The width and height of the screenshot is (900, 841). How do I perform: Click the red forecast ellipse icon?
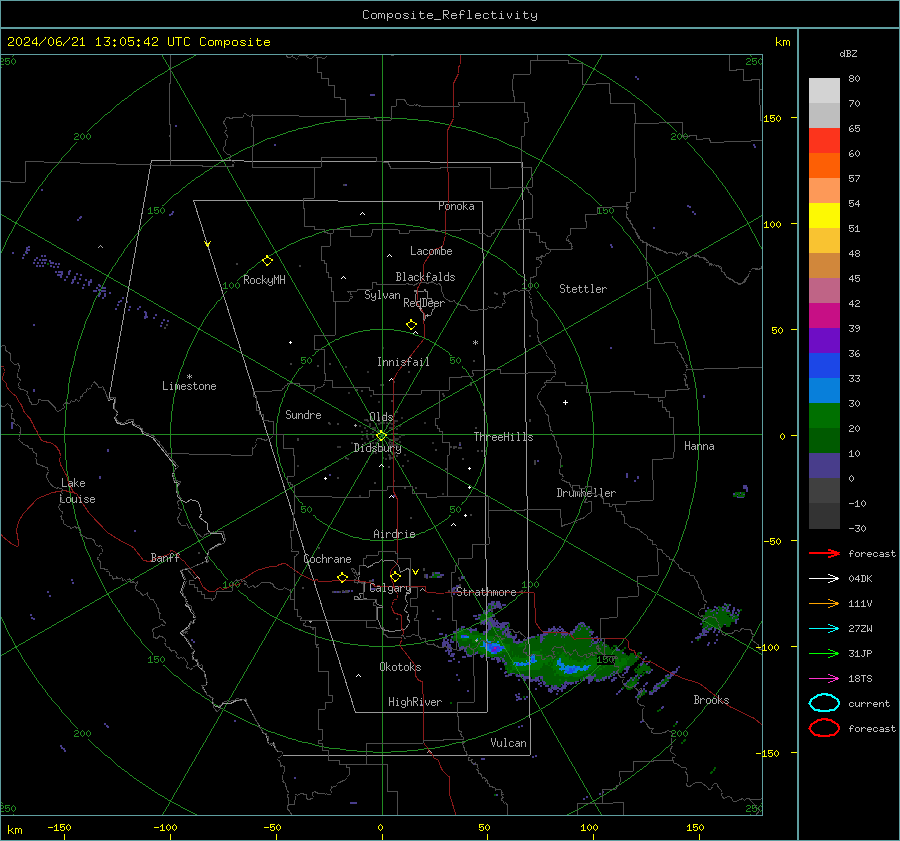[x=824, y=728]
